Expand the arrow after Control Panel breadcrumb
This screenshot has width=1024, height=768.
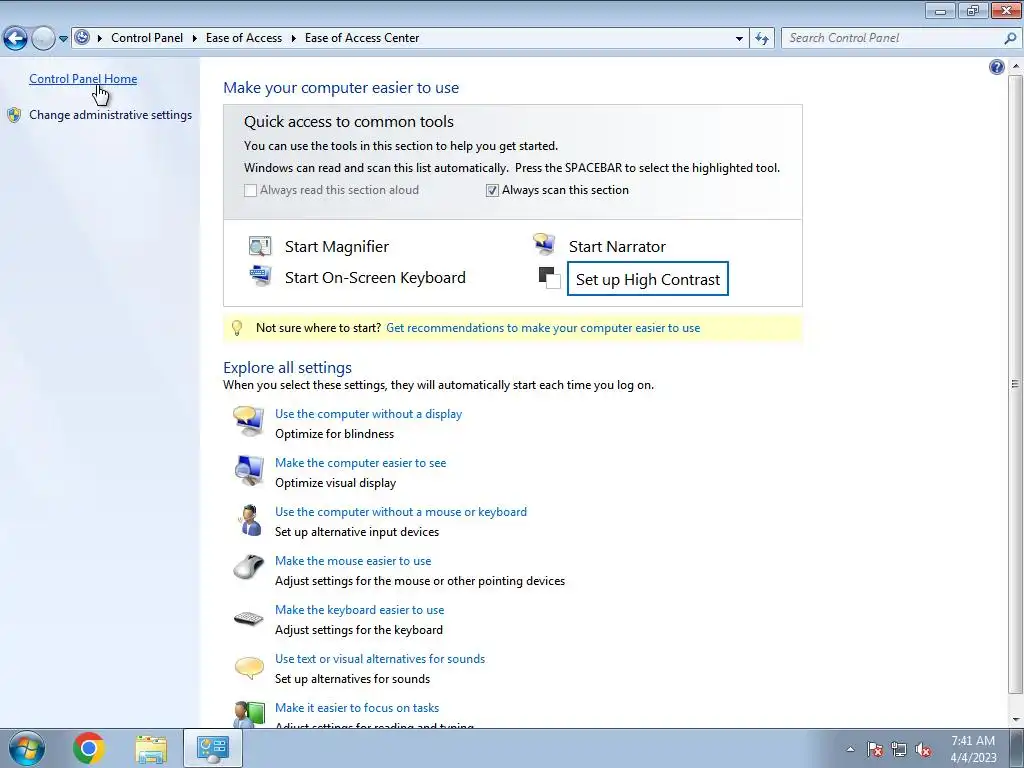tap(195, 39)
